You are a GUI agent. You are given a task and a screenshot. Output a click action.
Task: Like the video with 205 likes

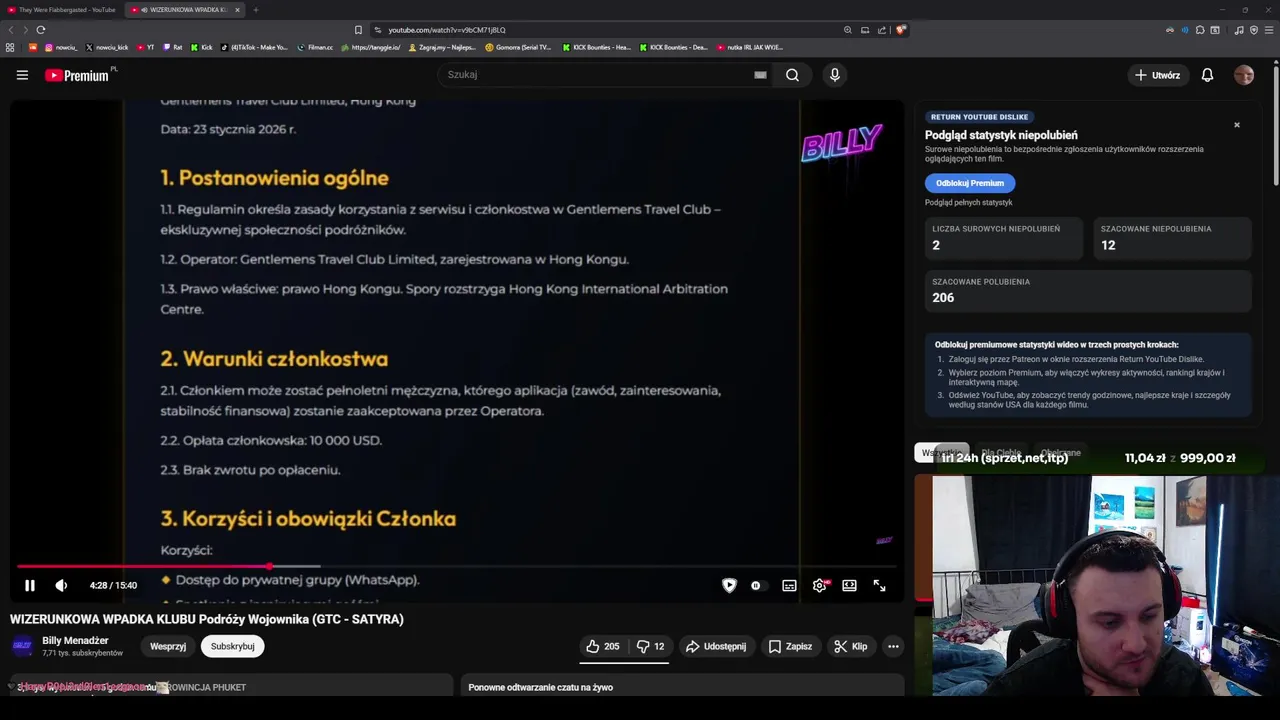(x=603, y=647)
